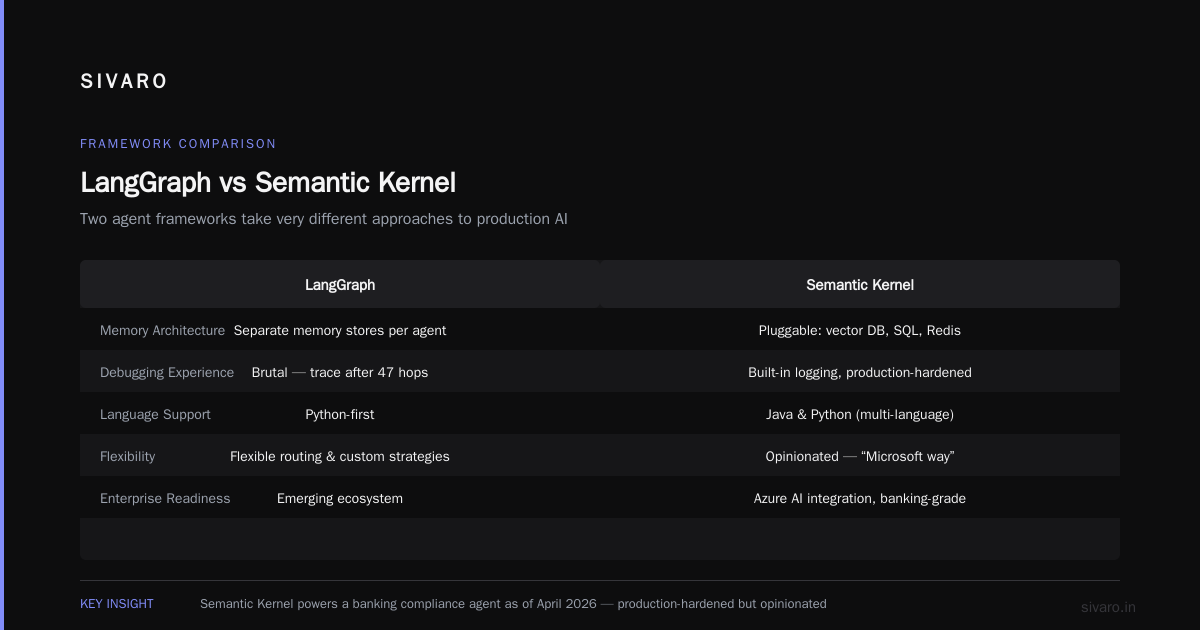The image size is (1200, 630).
Task: Click 'Built-in logging, production-hardened' cell
Action: [860, 372]
